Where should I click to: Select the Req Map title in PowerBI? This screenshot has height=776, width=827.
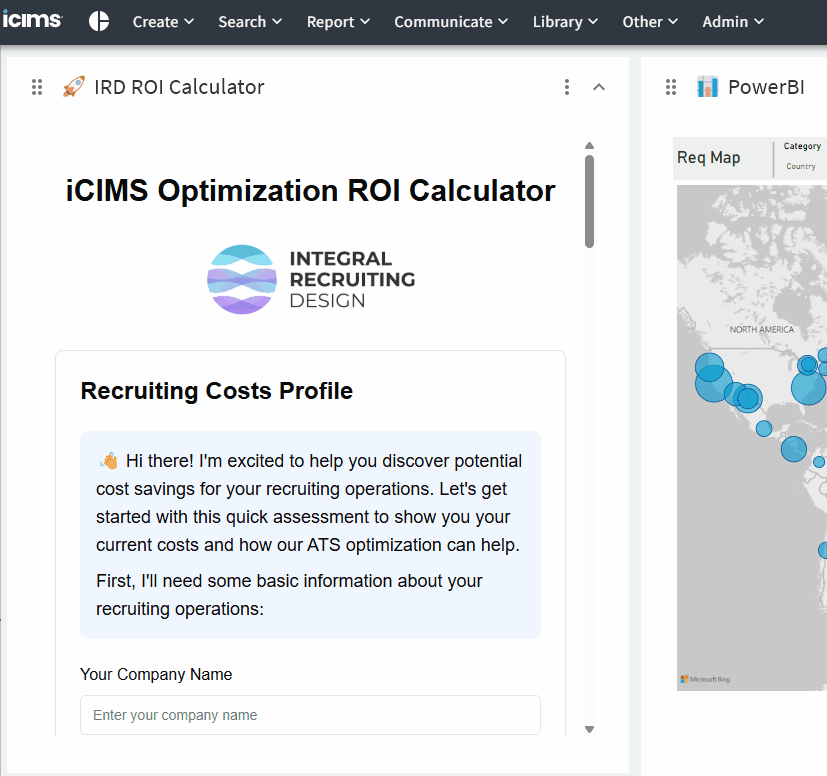708,157
